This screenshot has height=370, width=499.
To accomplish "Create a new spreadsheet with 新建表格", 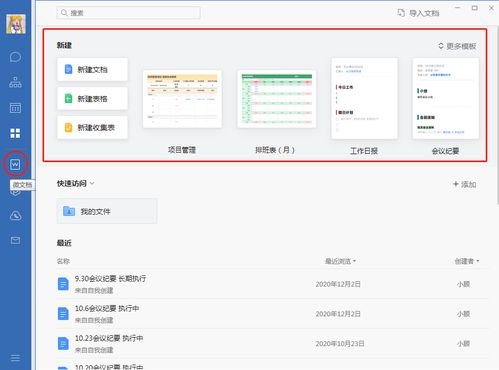I will [92, 98].
